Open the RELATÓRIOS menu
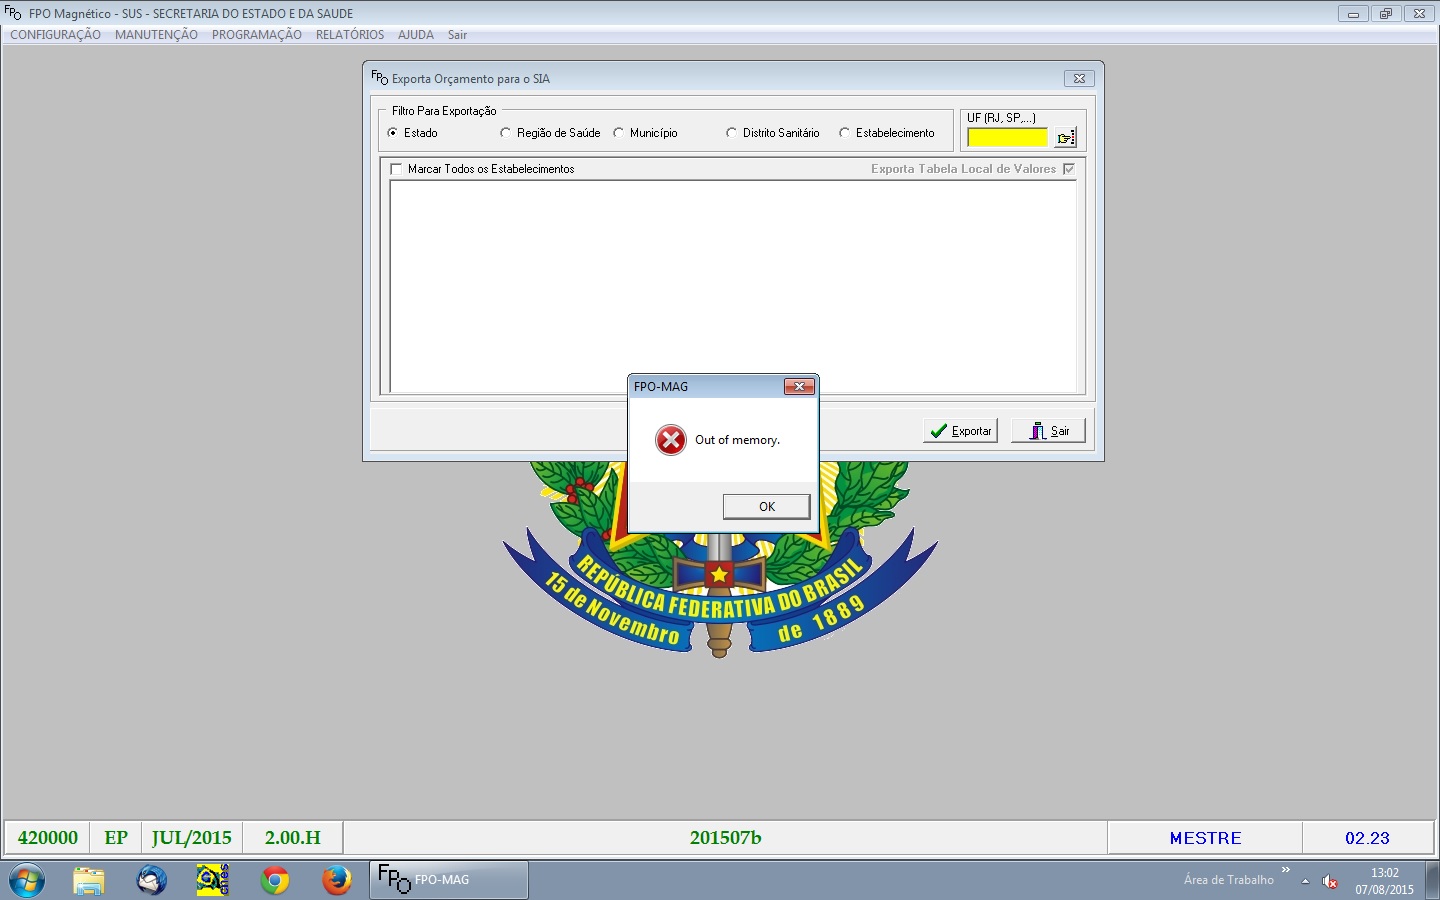This screenshot has height=900, width=1440. pyautogui.click(x=349, y=35)
